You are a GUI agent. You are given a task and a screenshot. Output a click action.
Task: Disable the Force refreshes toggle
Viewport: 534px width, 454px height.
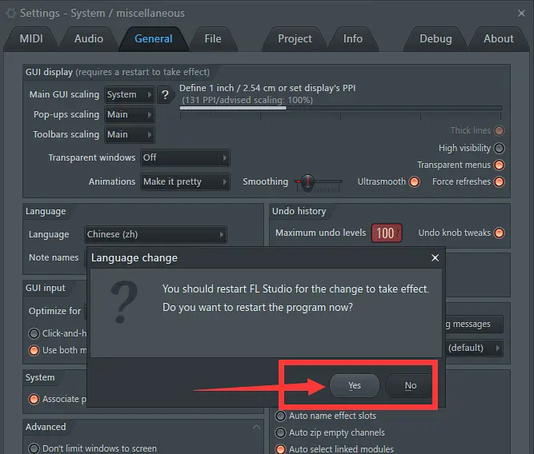click(499, 182)
